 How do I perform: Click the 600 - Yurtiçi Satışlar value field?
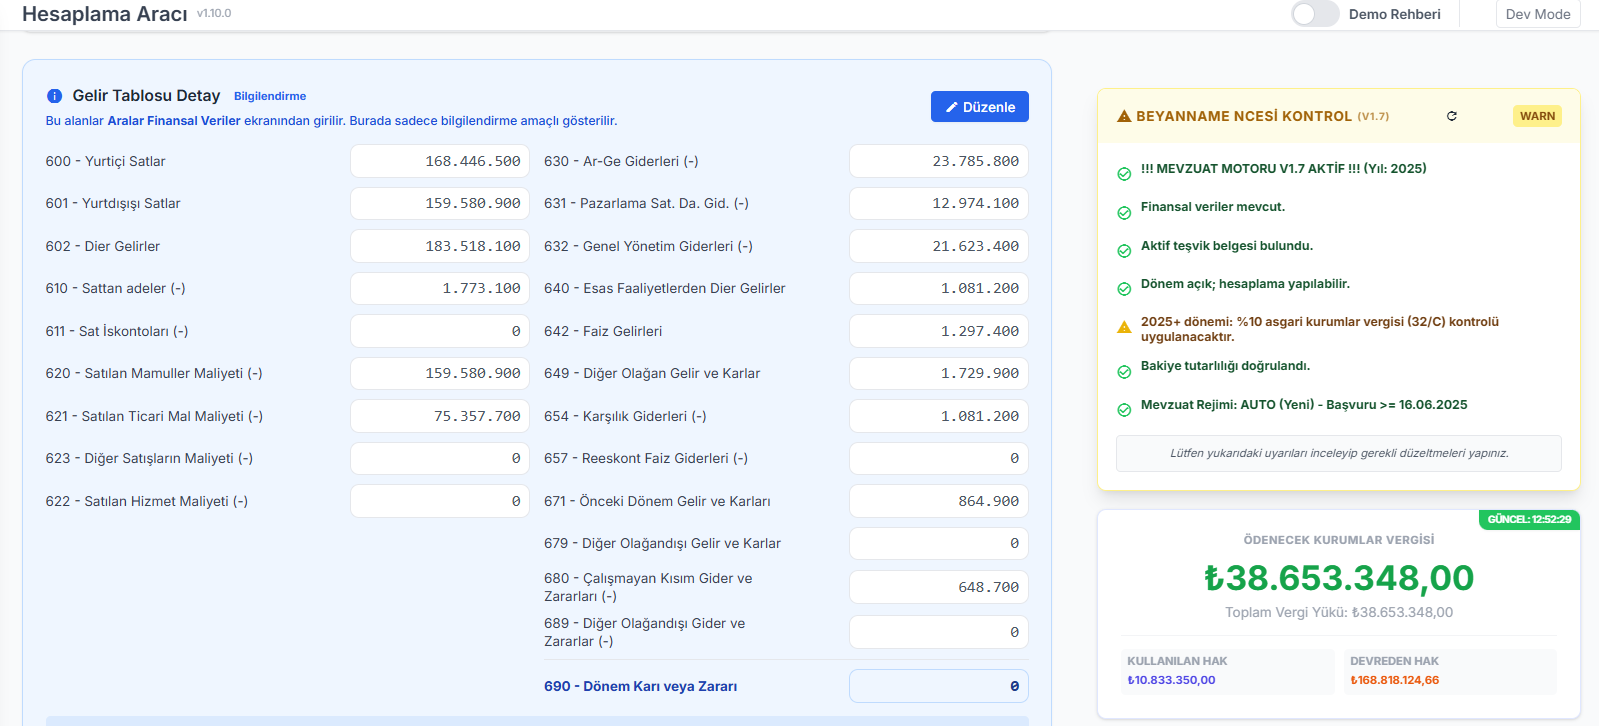click(x=440, y=161)
